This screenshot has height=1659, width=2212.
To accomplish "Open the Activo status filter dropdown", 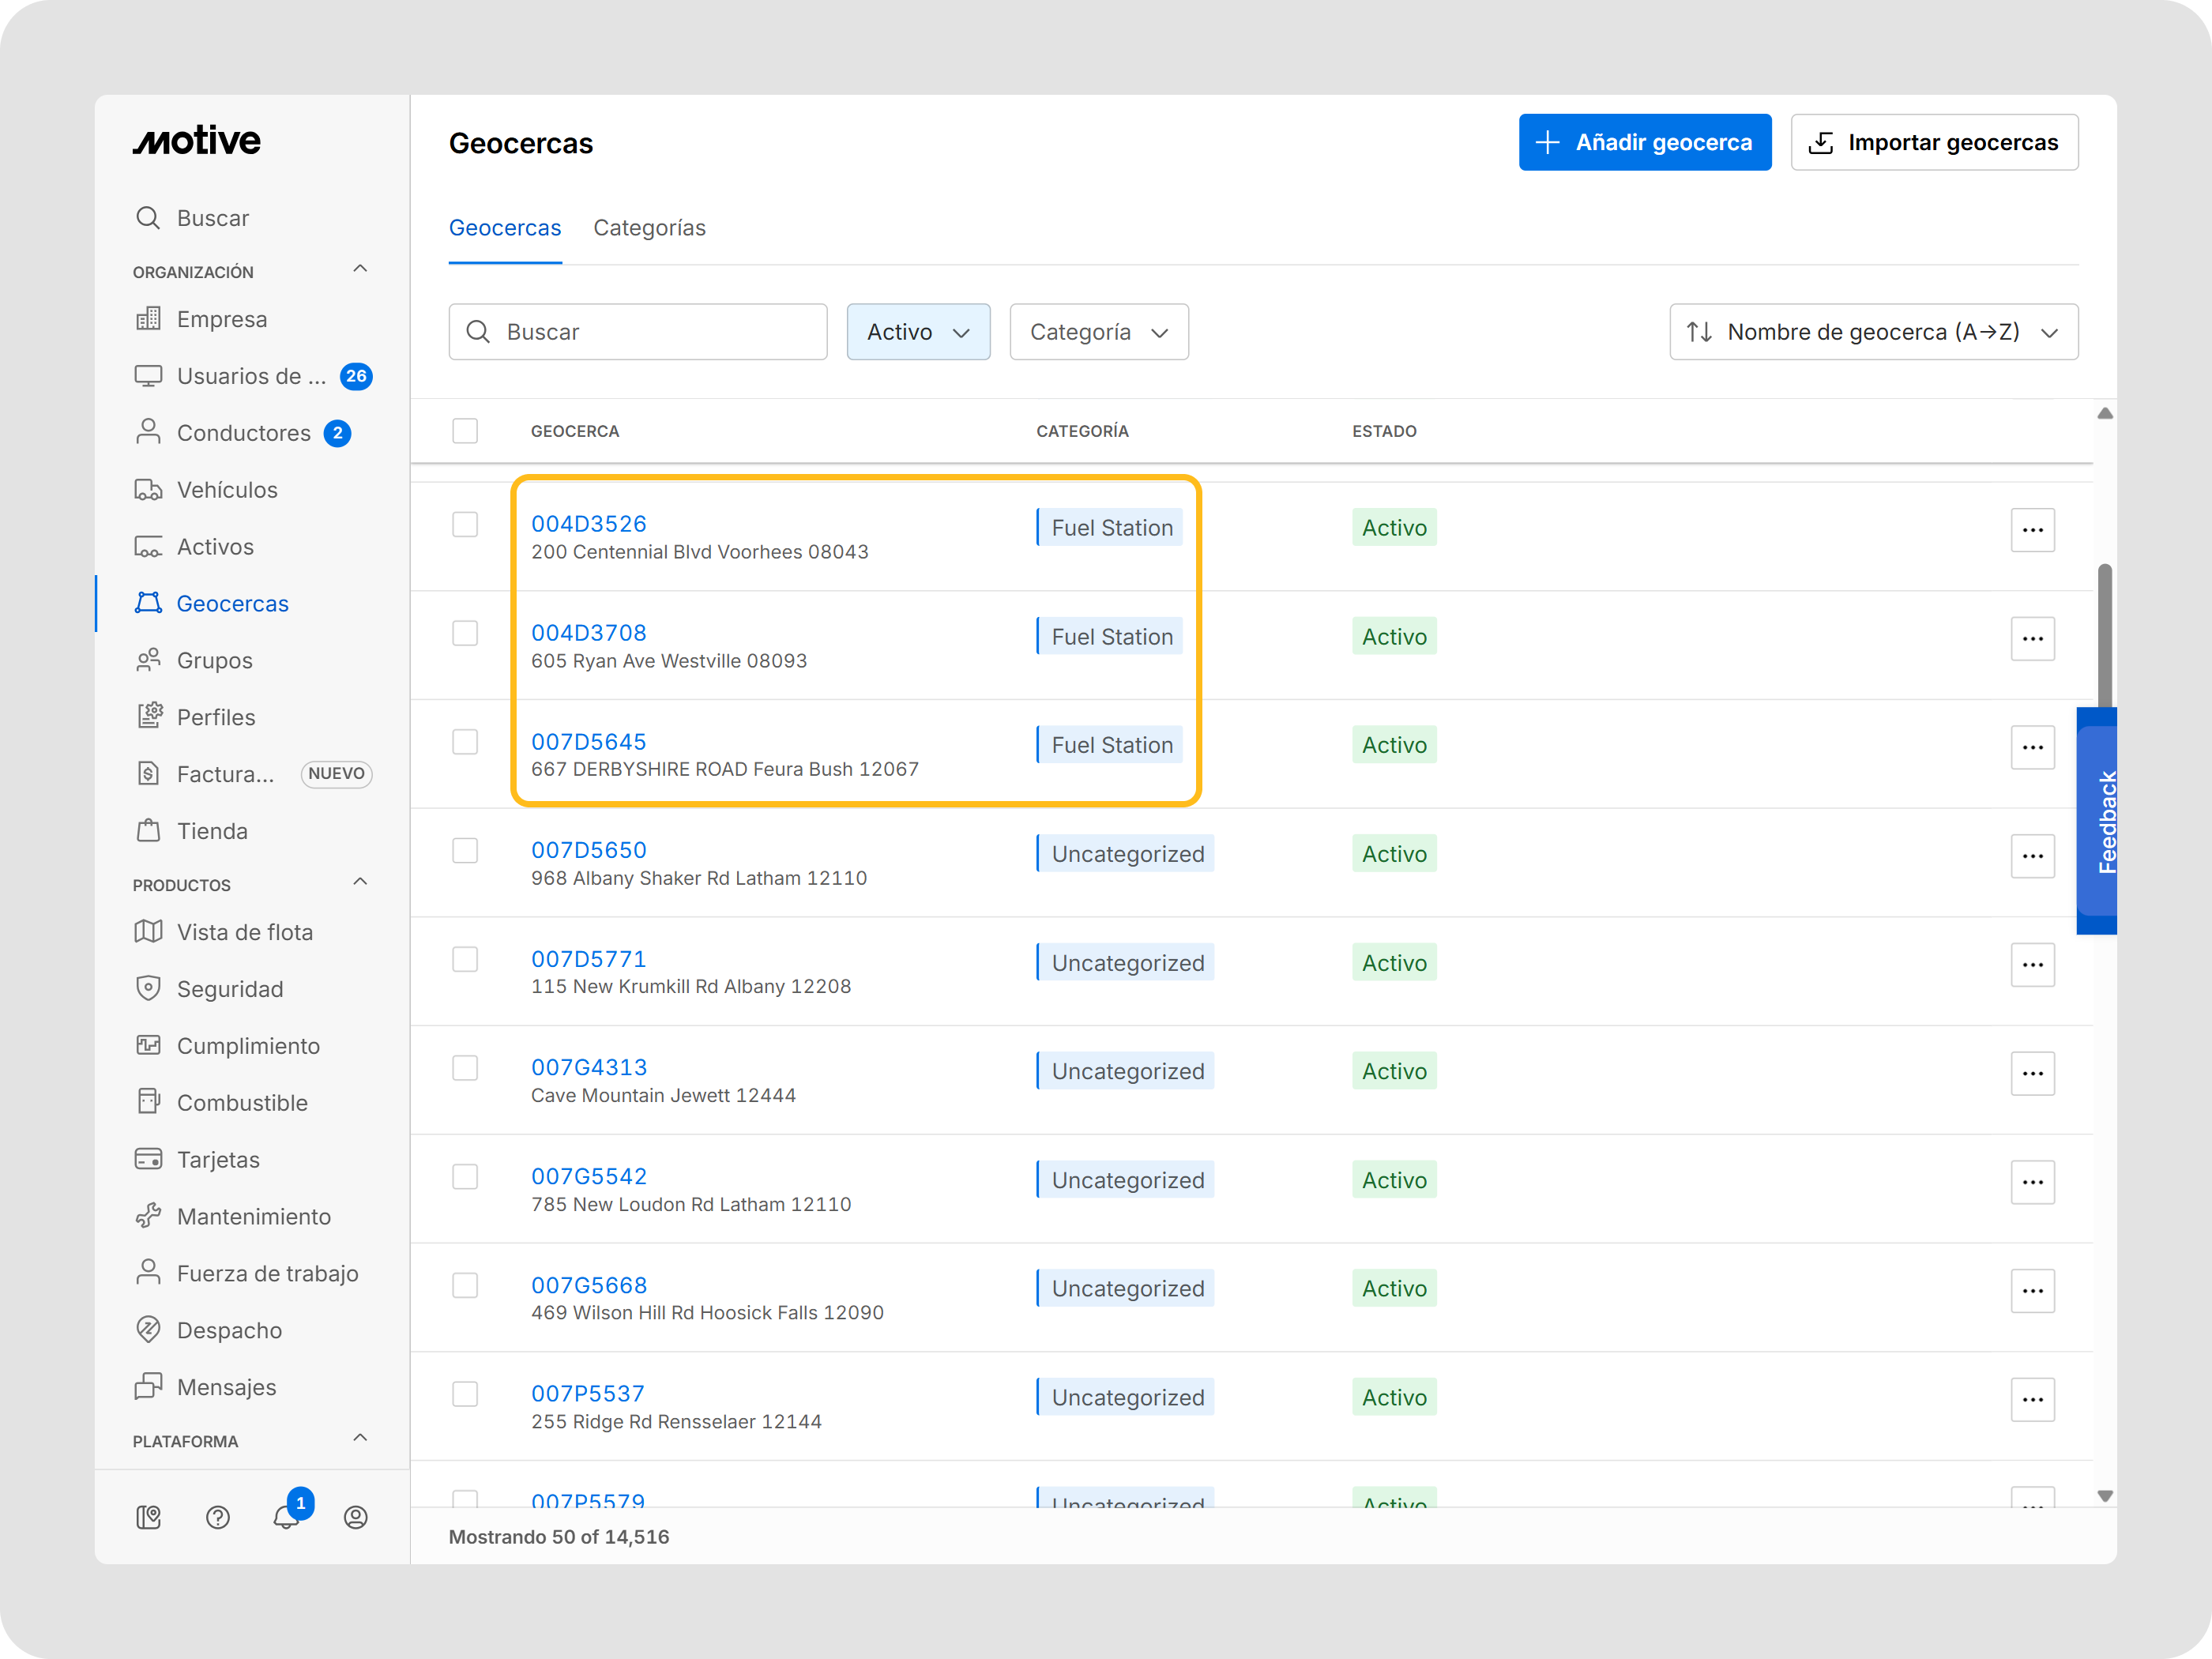I will [x=918, y=332].
